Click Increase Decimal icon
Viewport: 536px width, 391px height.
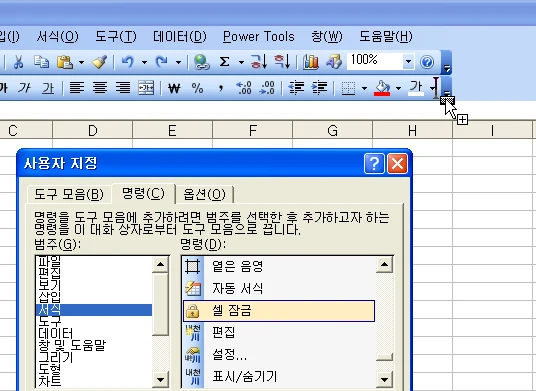(244, 88)
